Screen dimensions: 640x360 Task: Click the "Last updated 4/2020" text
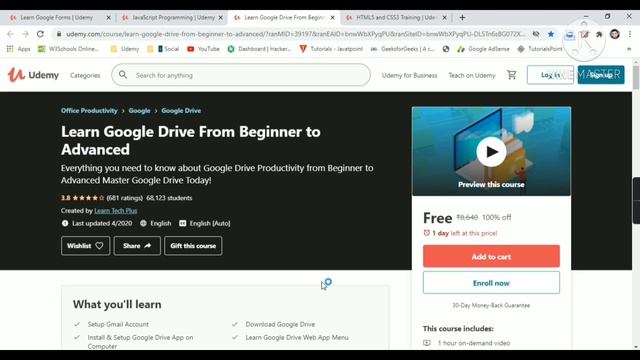[102, 223]
